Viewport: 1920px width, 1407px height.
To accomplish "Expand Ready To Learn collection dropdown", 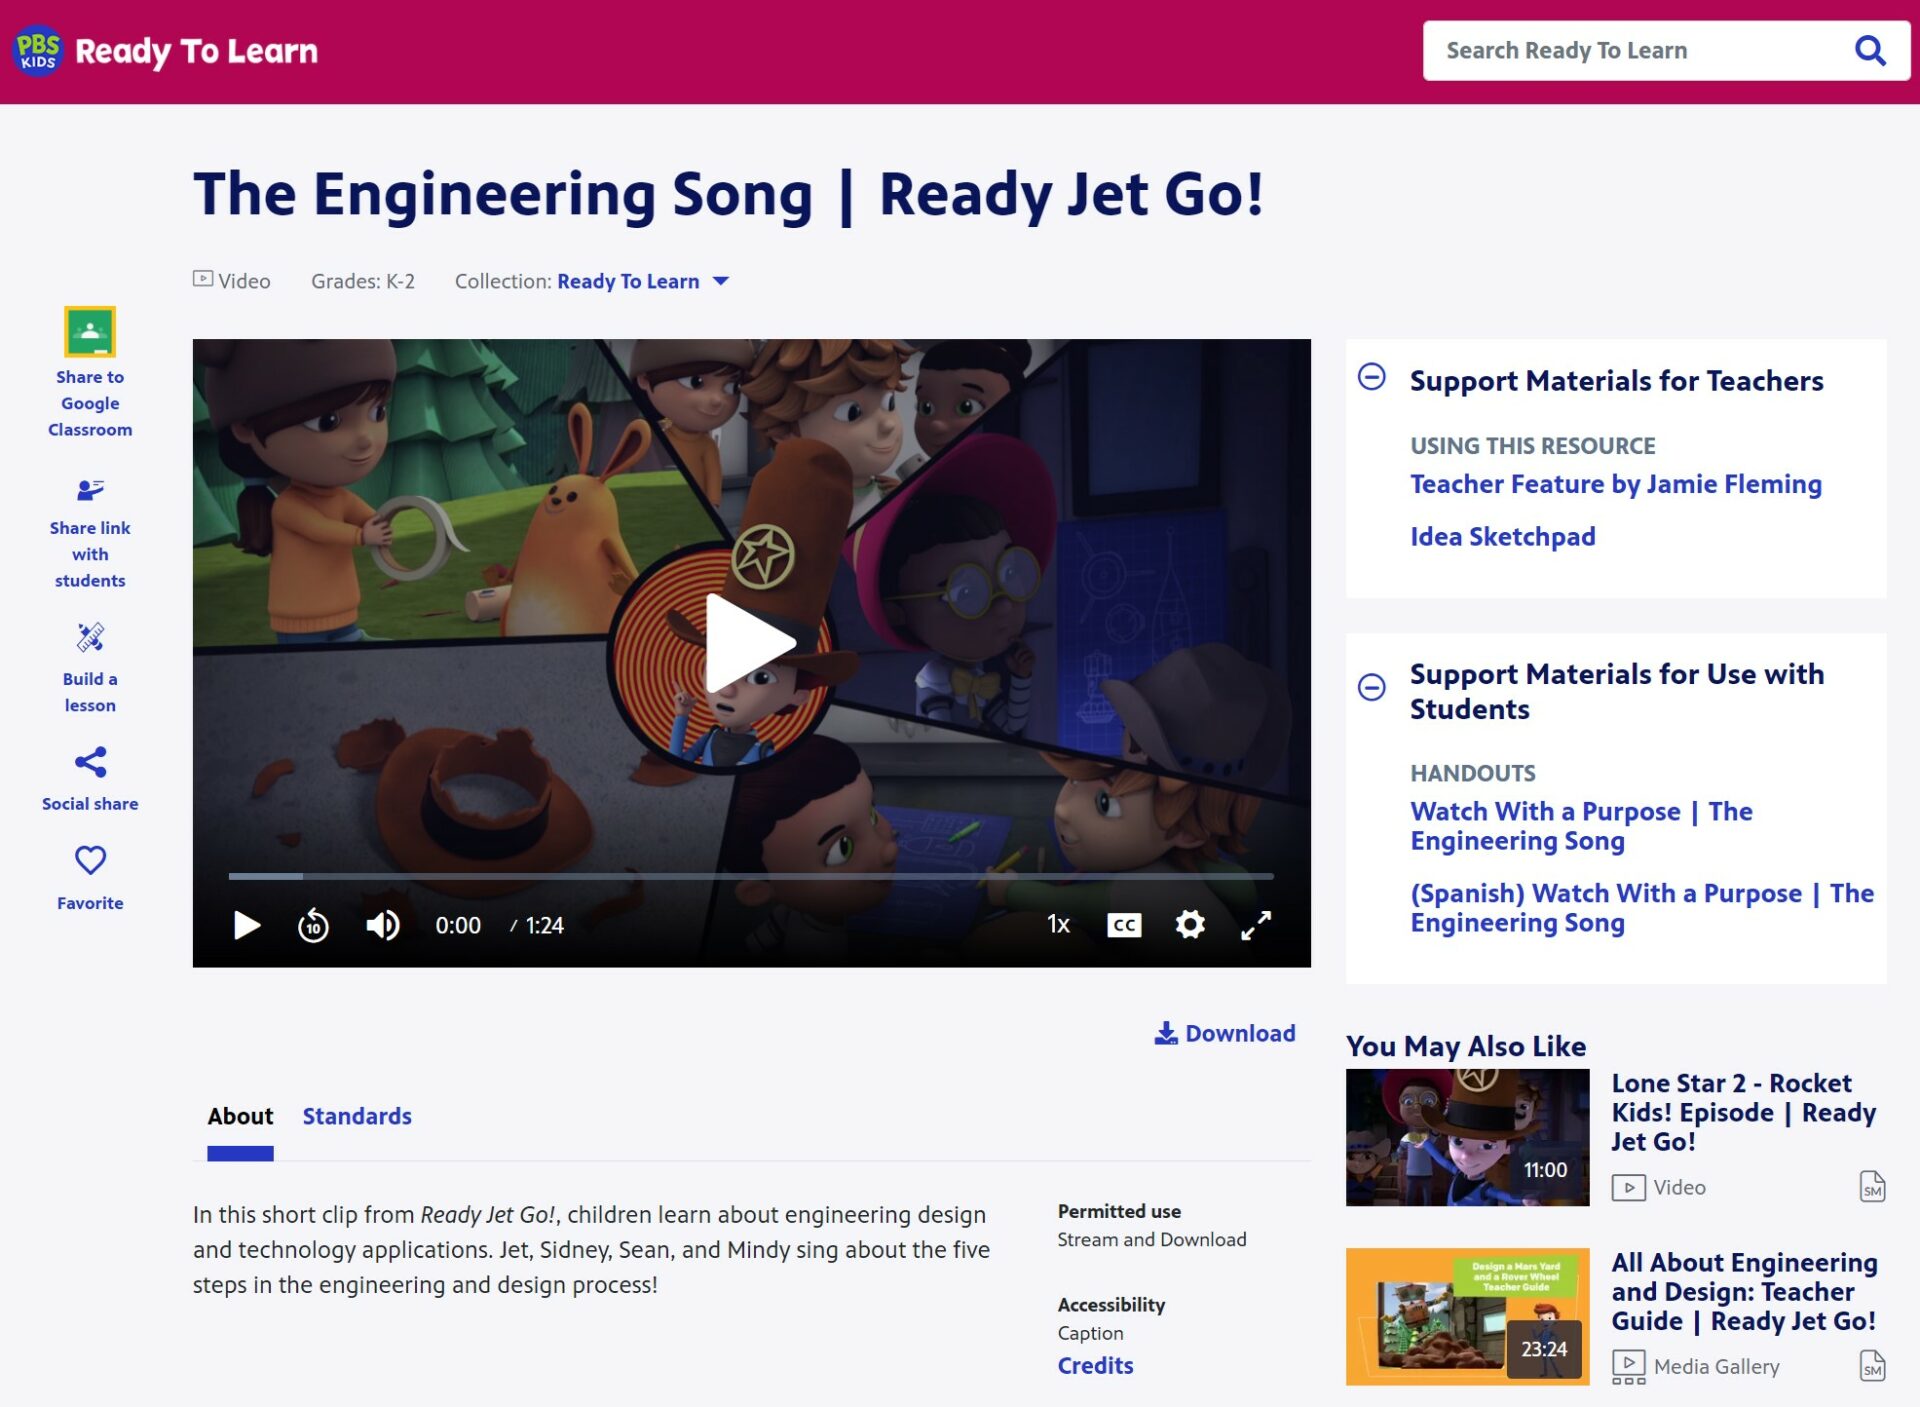I will pos(721,281).
